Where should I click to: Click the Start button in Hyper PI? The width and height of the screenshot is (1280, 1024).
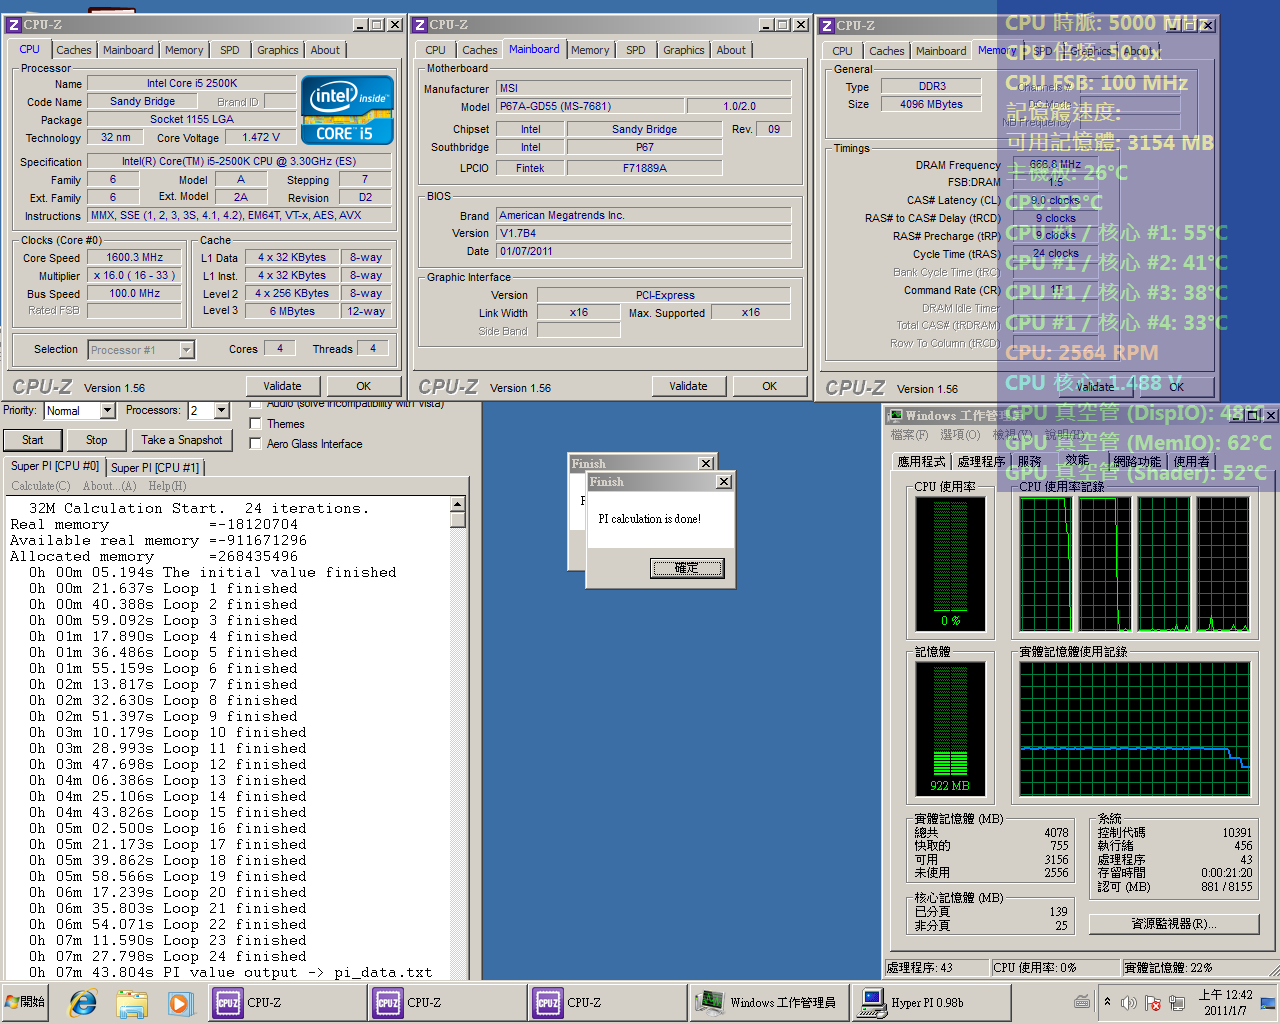(32, 440)
